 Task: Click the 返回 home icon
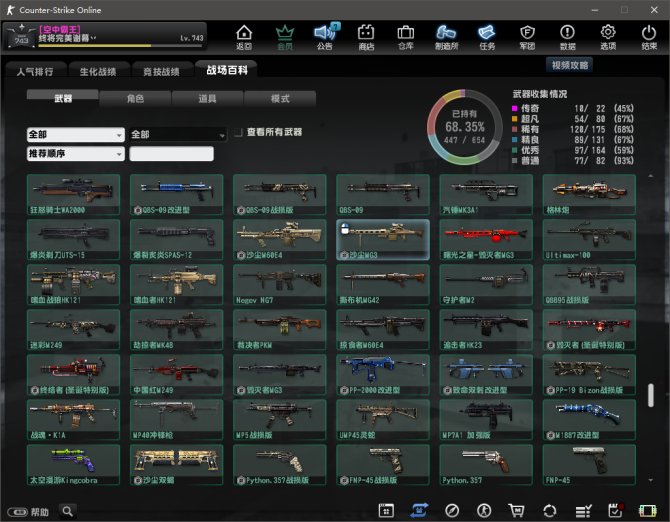click(244, 37)
